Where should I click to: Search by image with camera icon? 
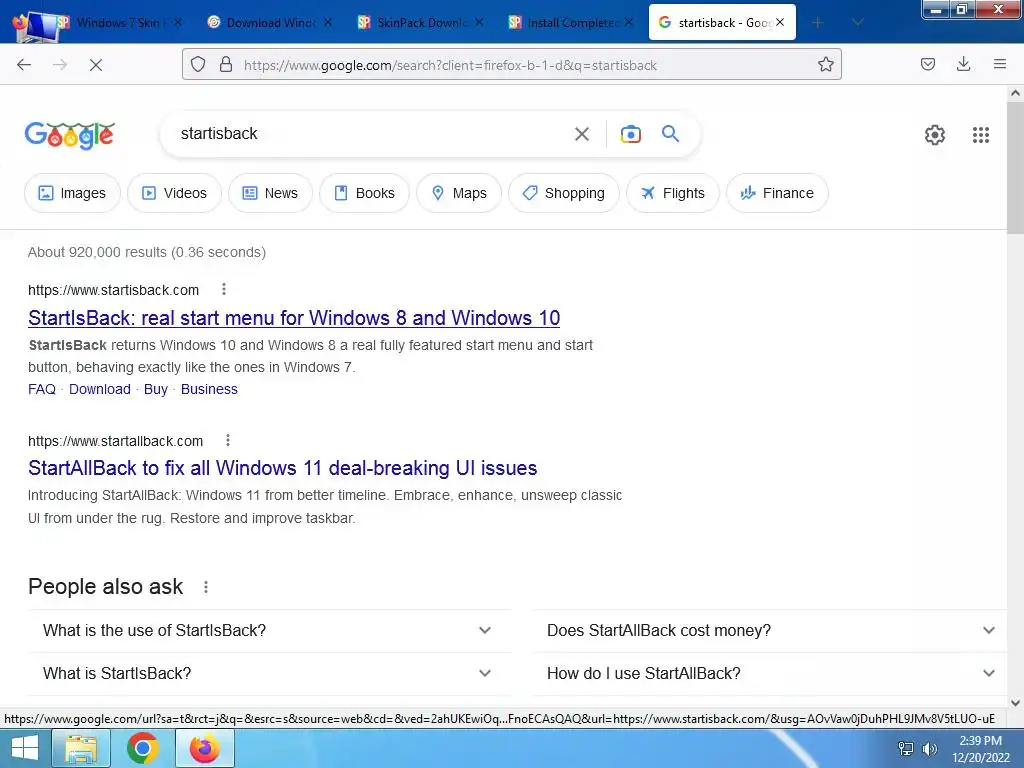coord(630,134)
